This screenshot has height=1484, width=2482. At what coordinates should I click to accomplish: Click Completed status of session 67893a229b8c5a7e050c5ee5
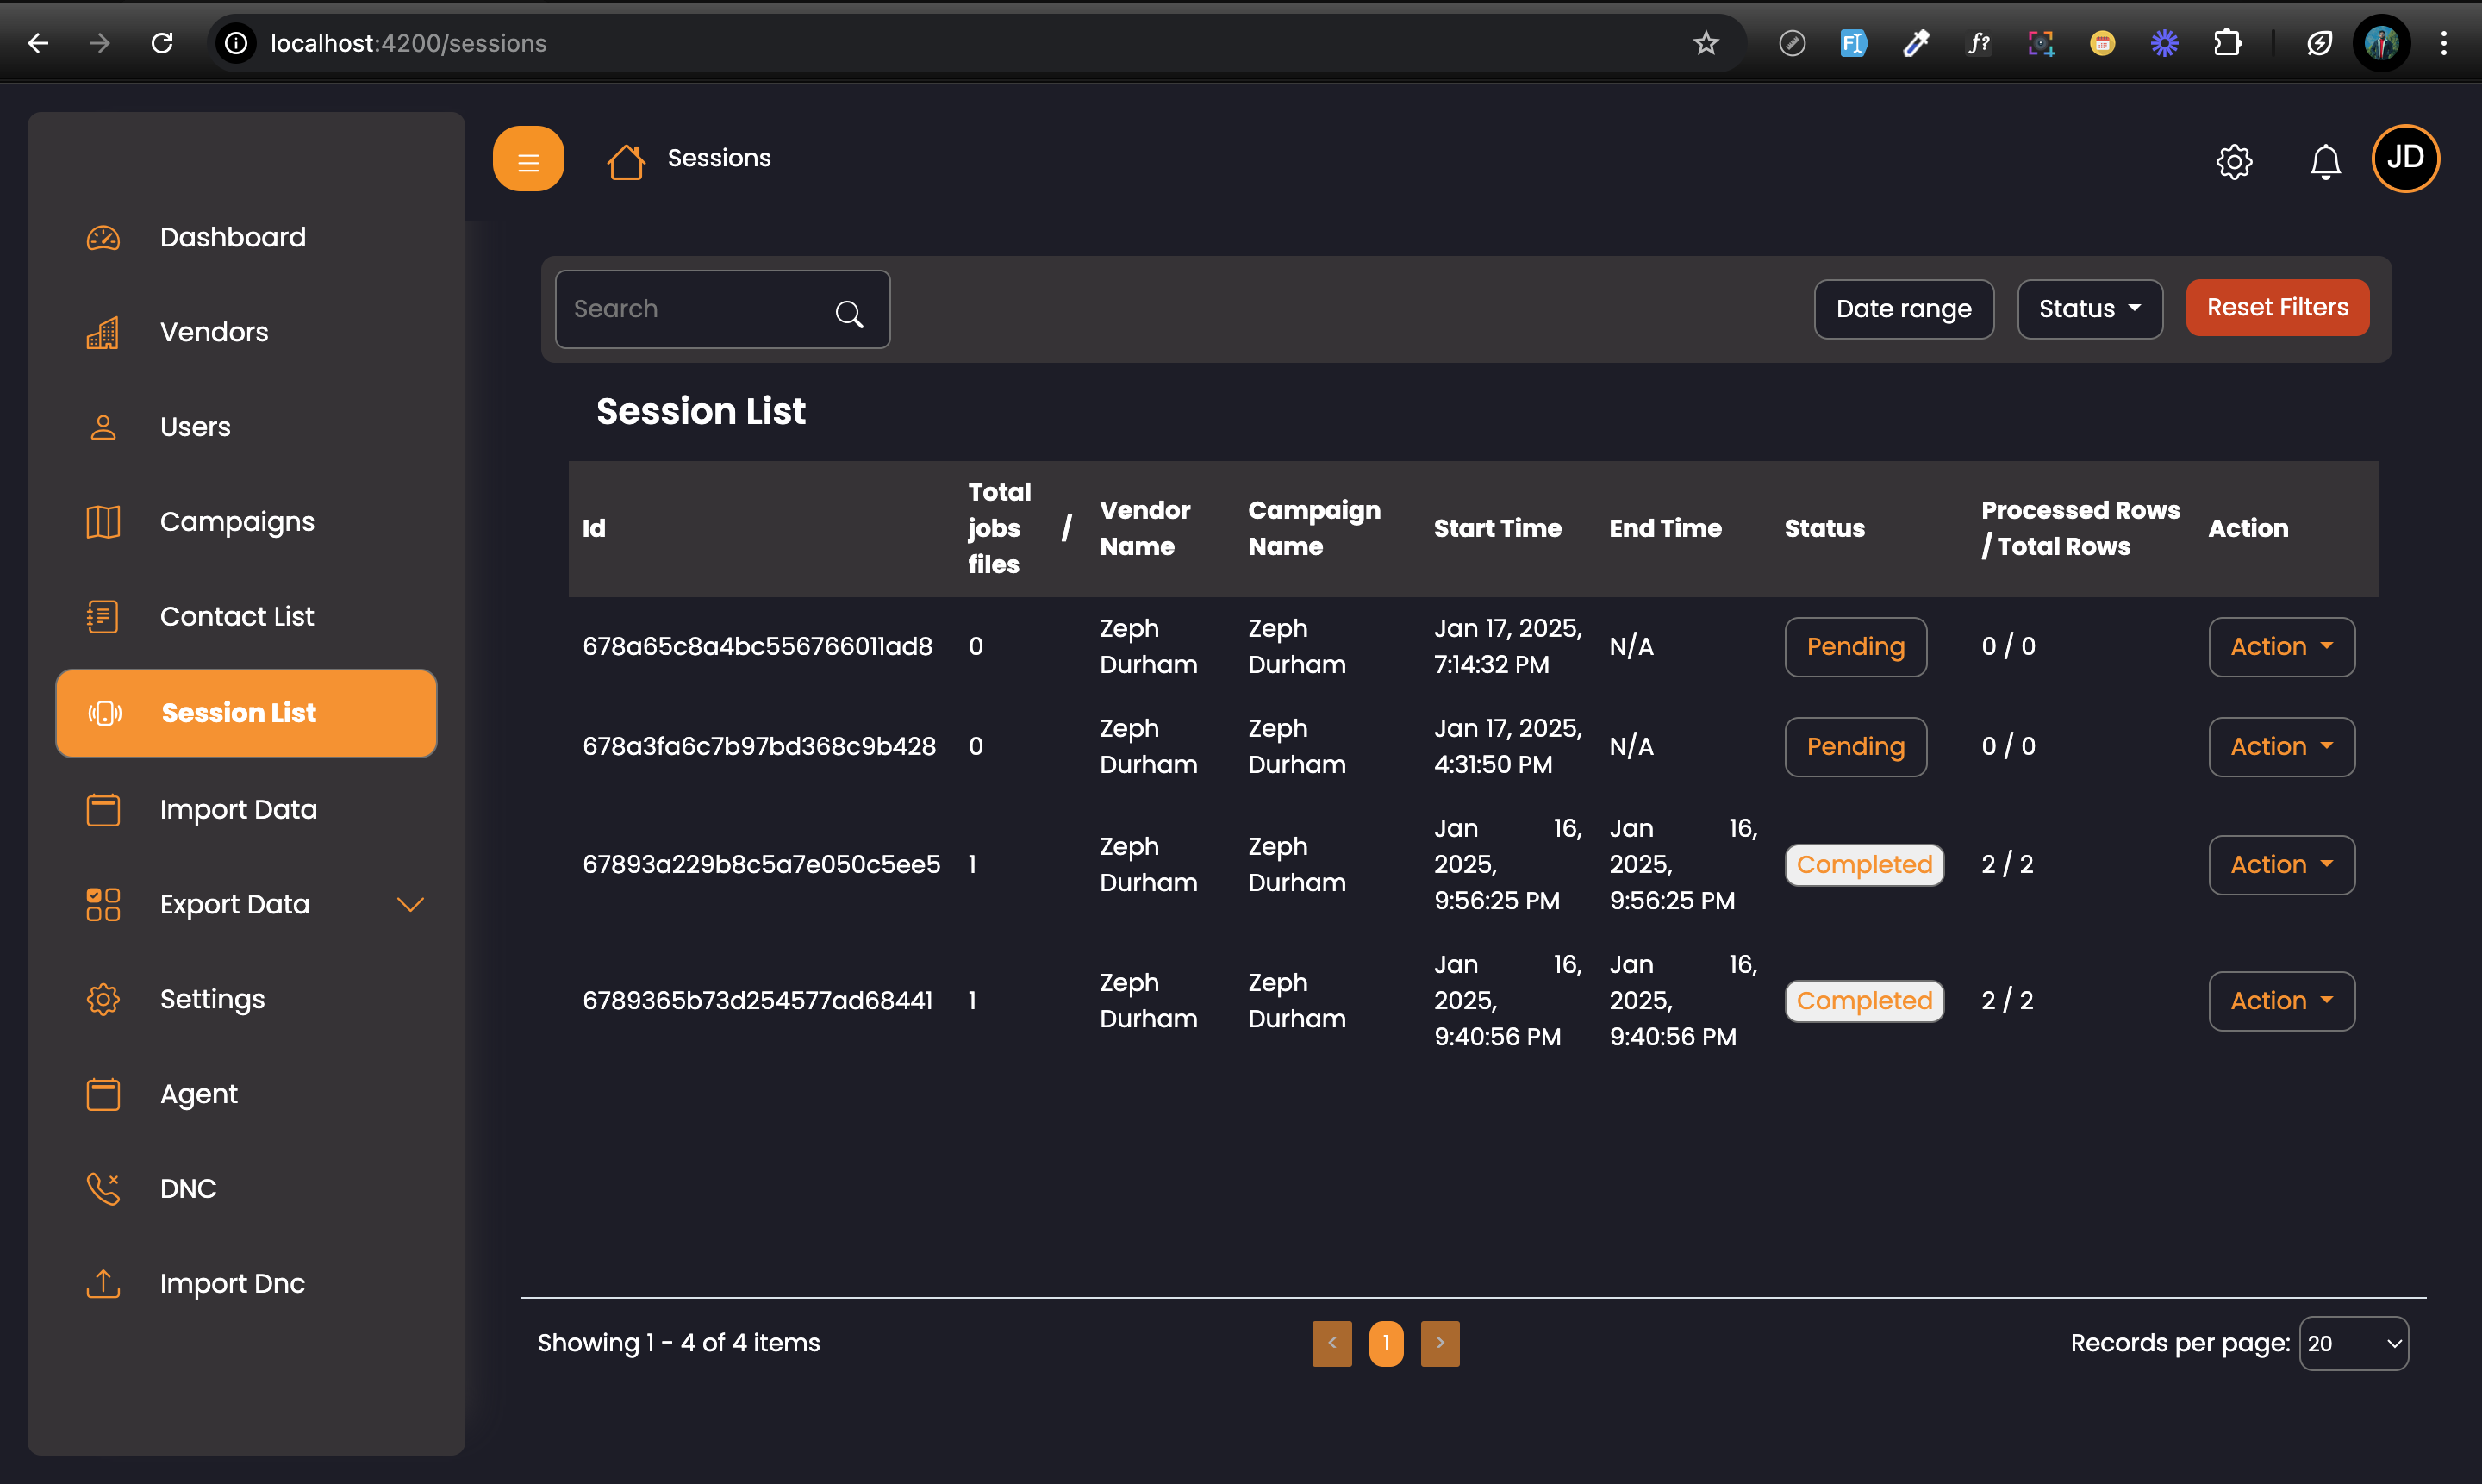(x=1864, y=865)
